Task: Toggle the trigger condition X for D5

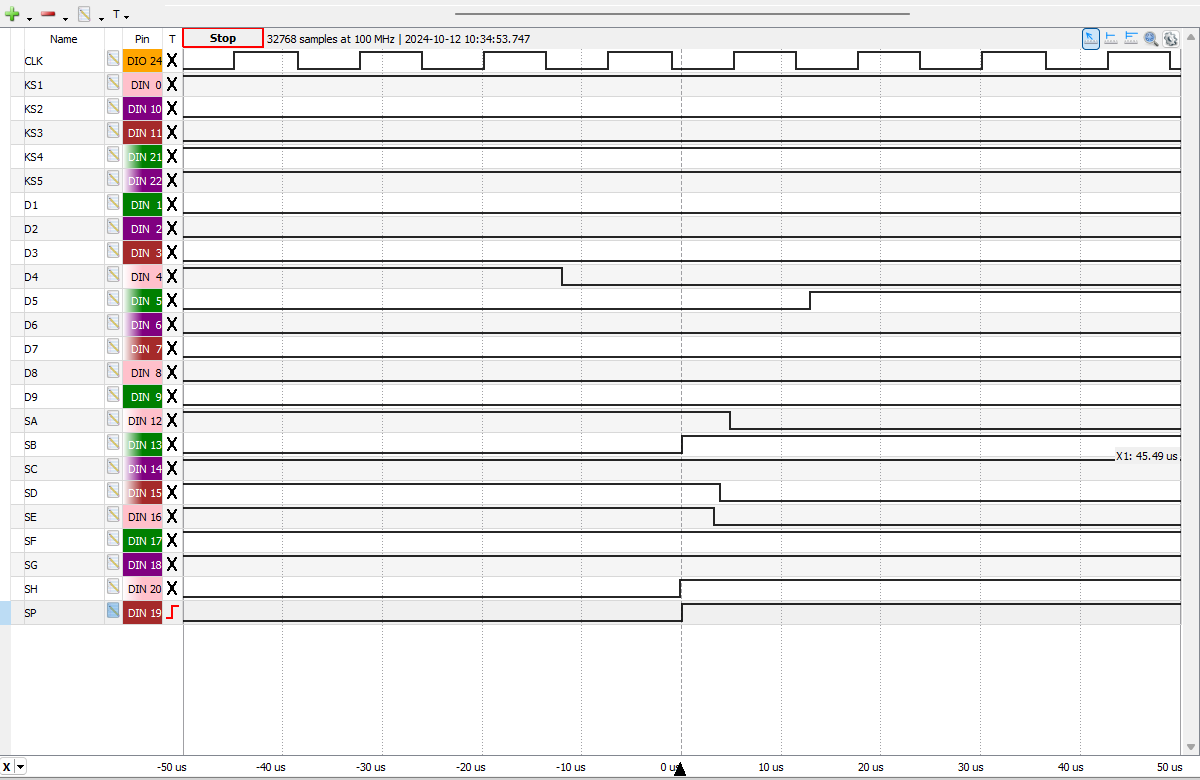Action: tap(172, 301)
